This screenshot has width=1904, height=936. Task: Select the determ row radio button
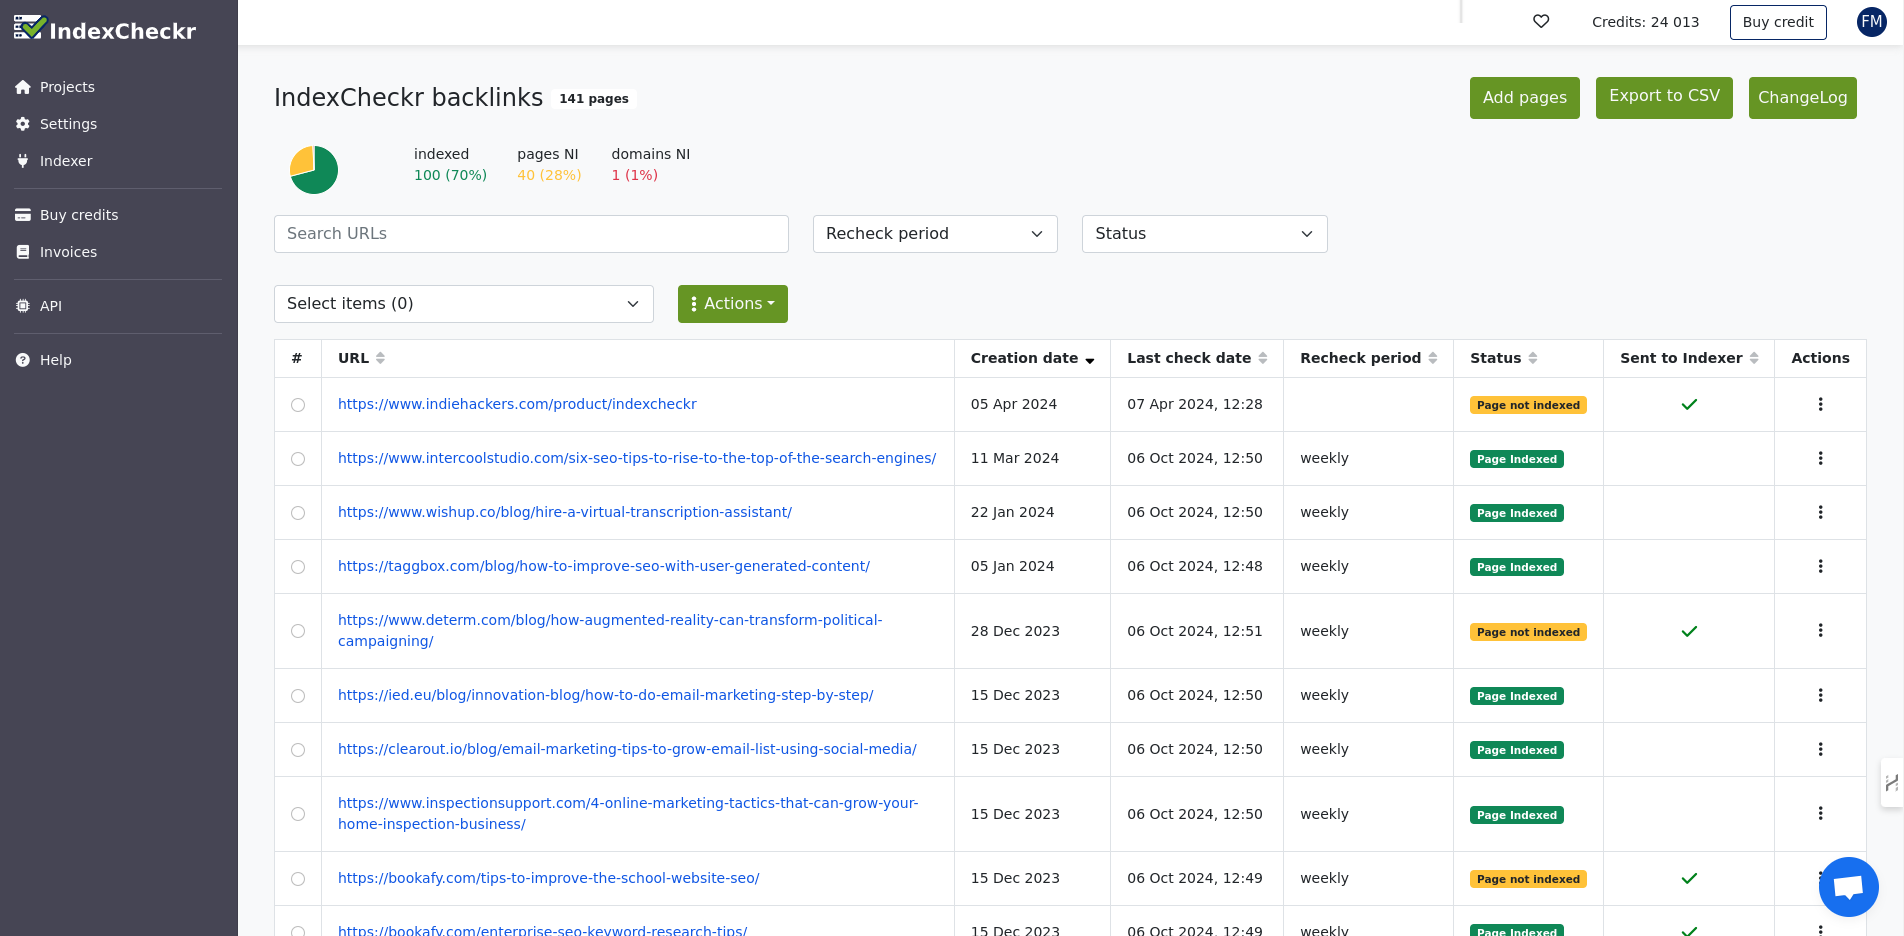(298, 631)
